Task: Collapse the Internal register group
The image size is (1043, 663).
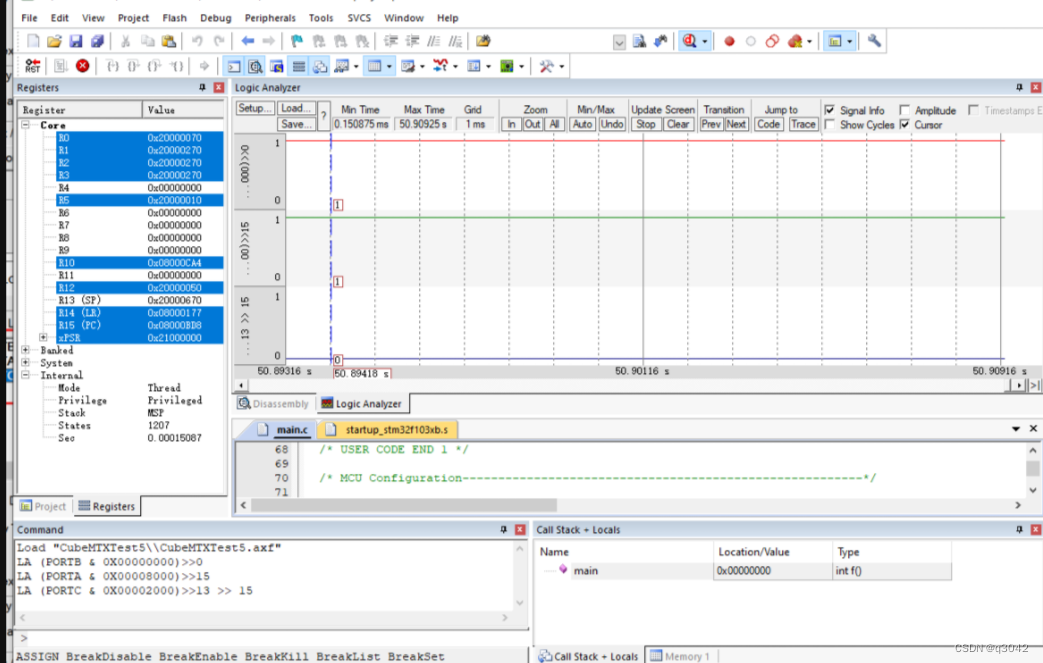Action: (25, 375)
